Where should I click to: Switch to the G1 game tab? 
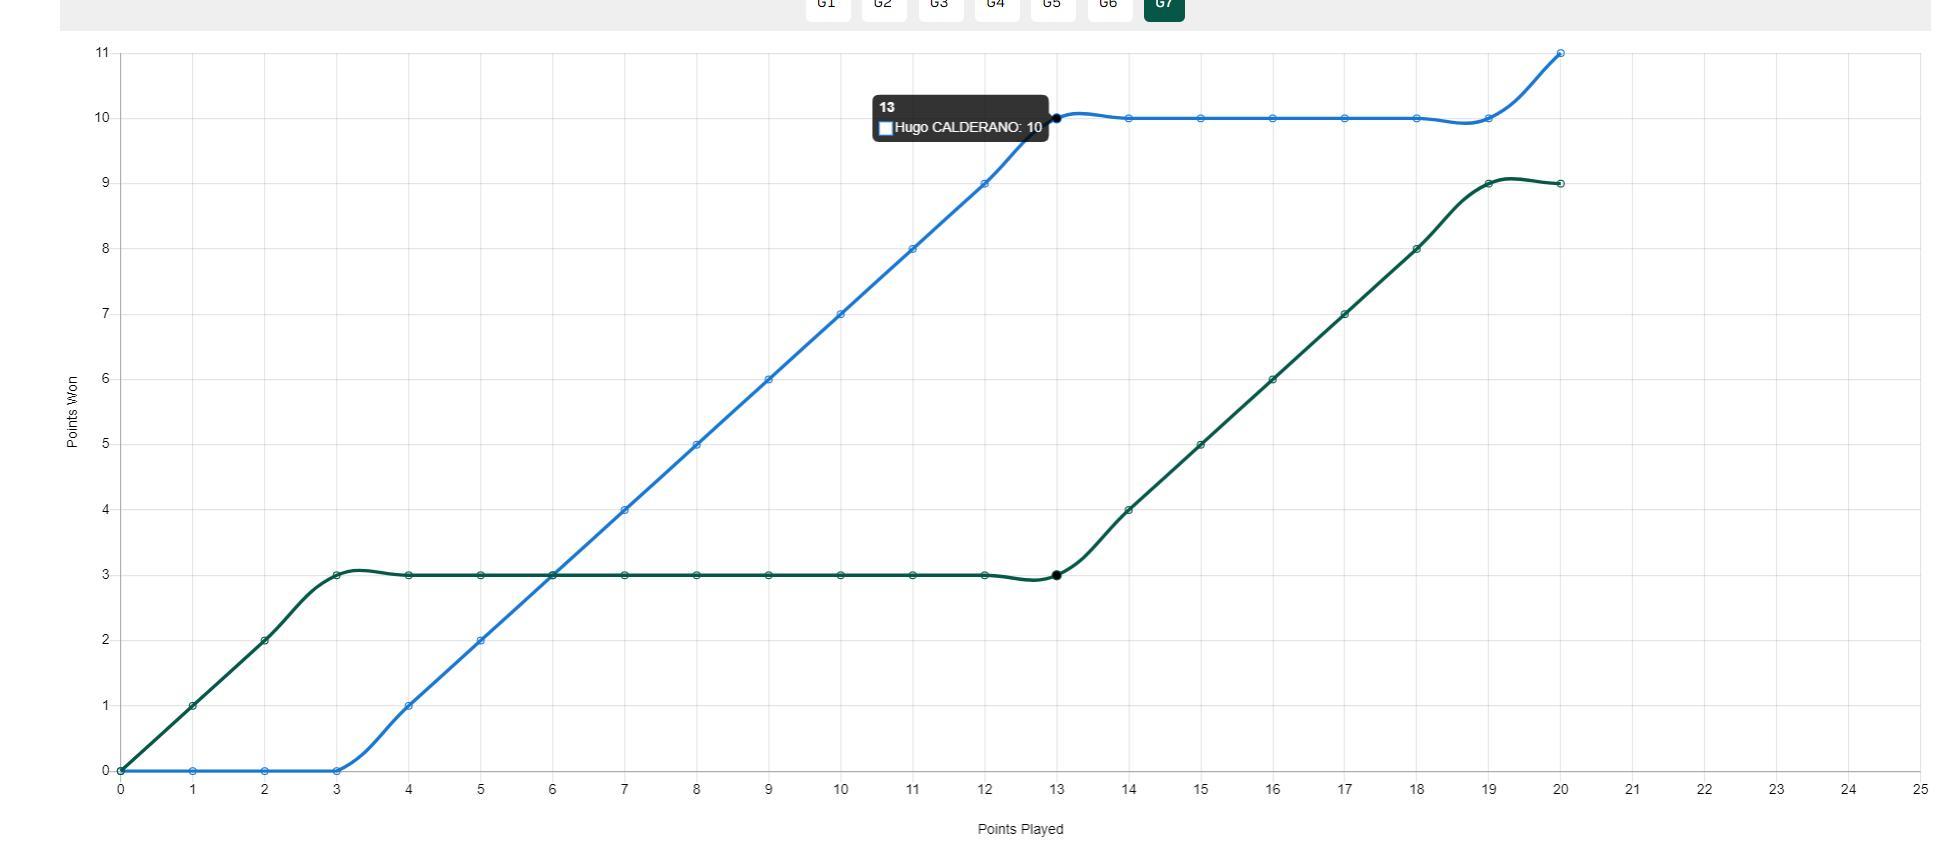click(827, 6)
